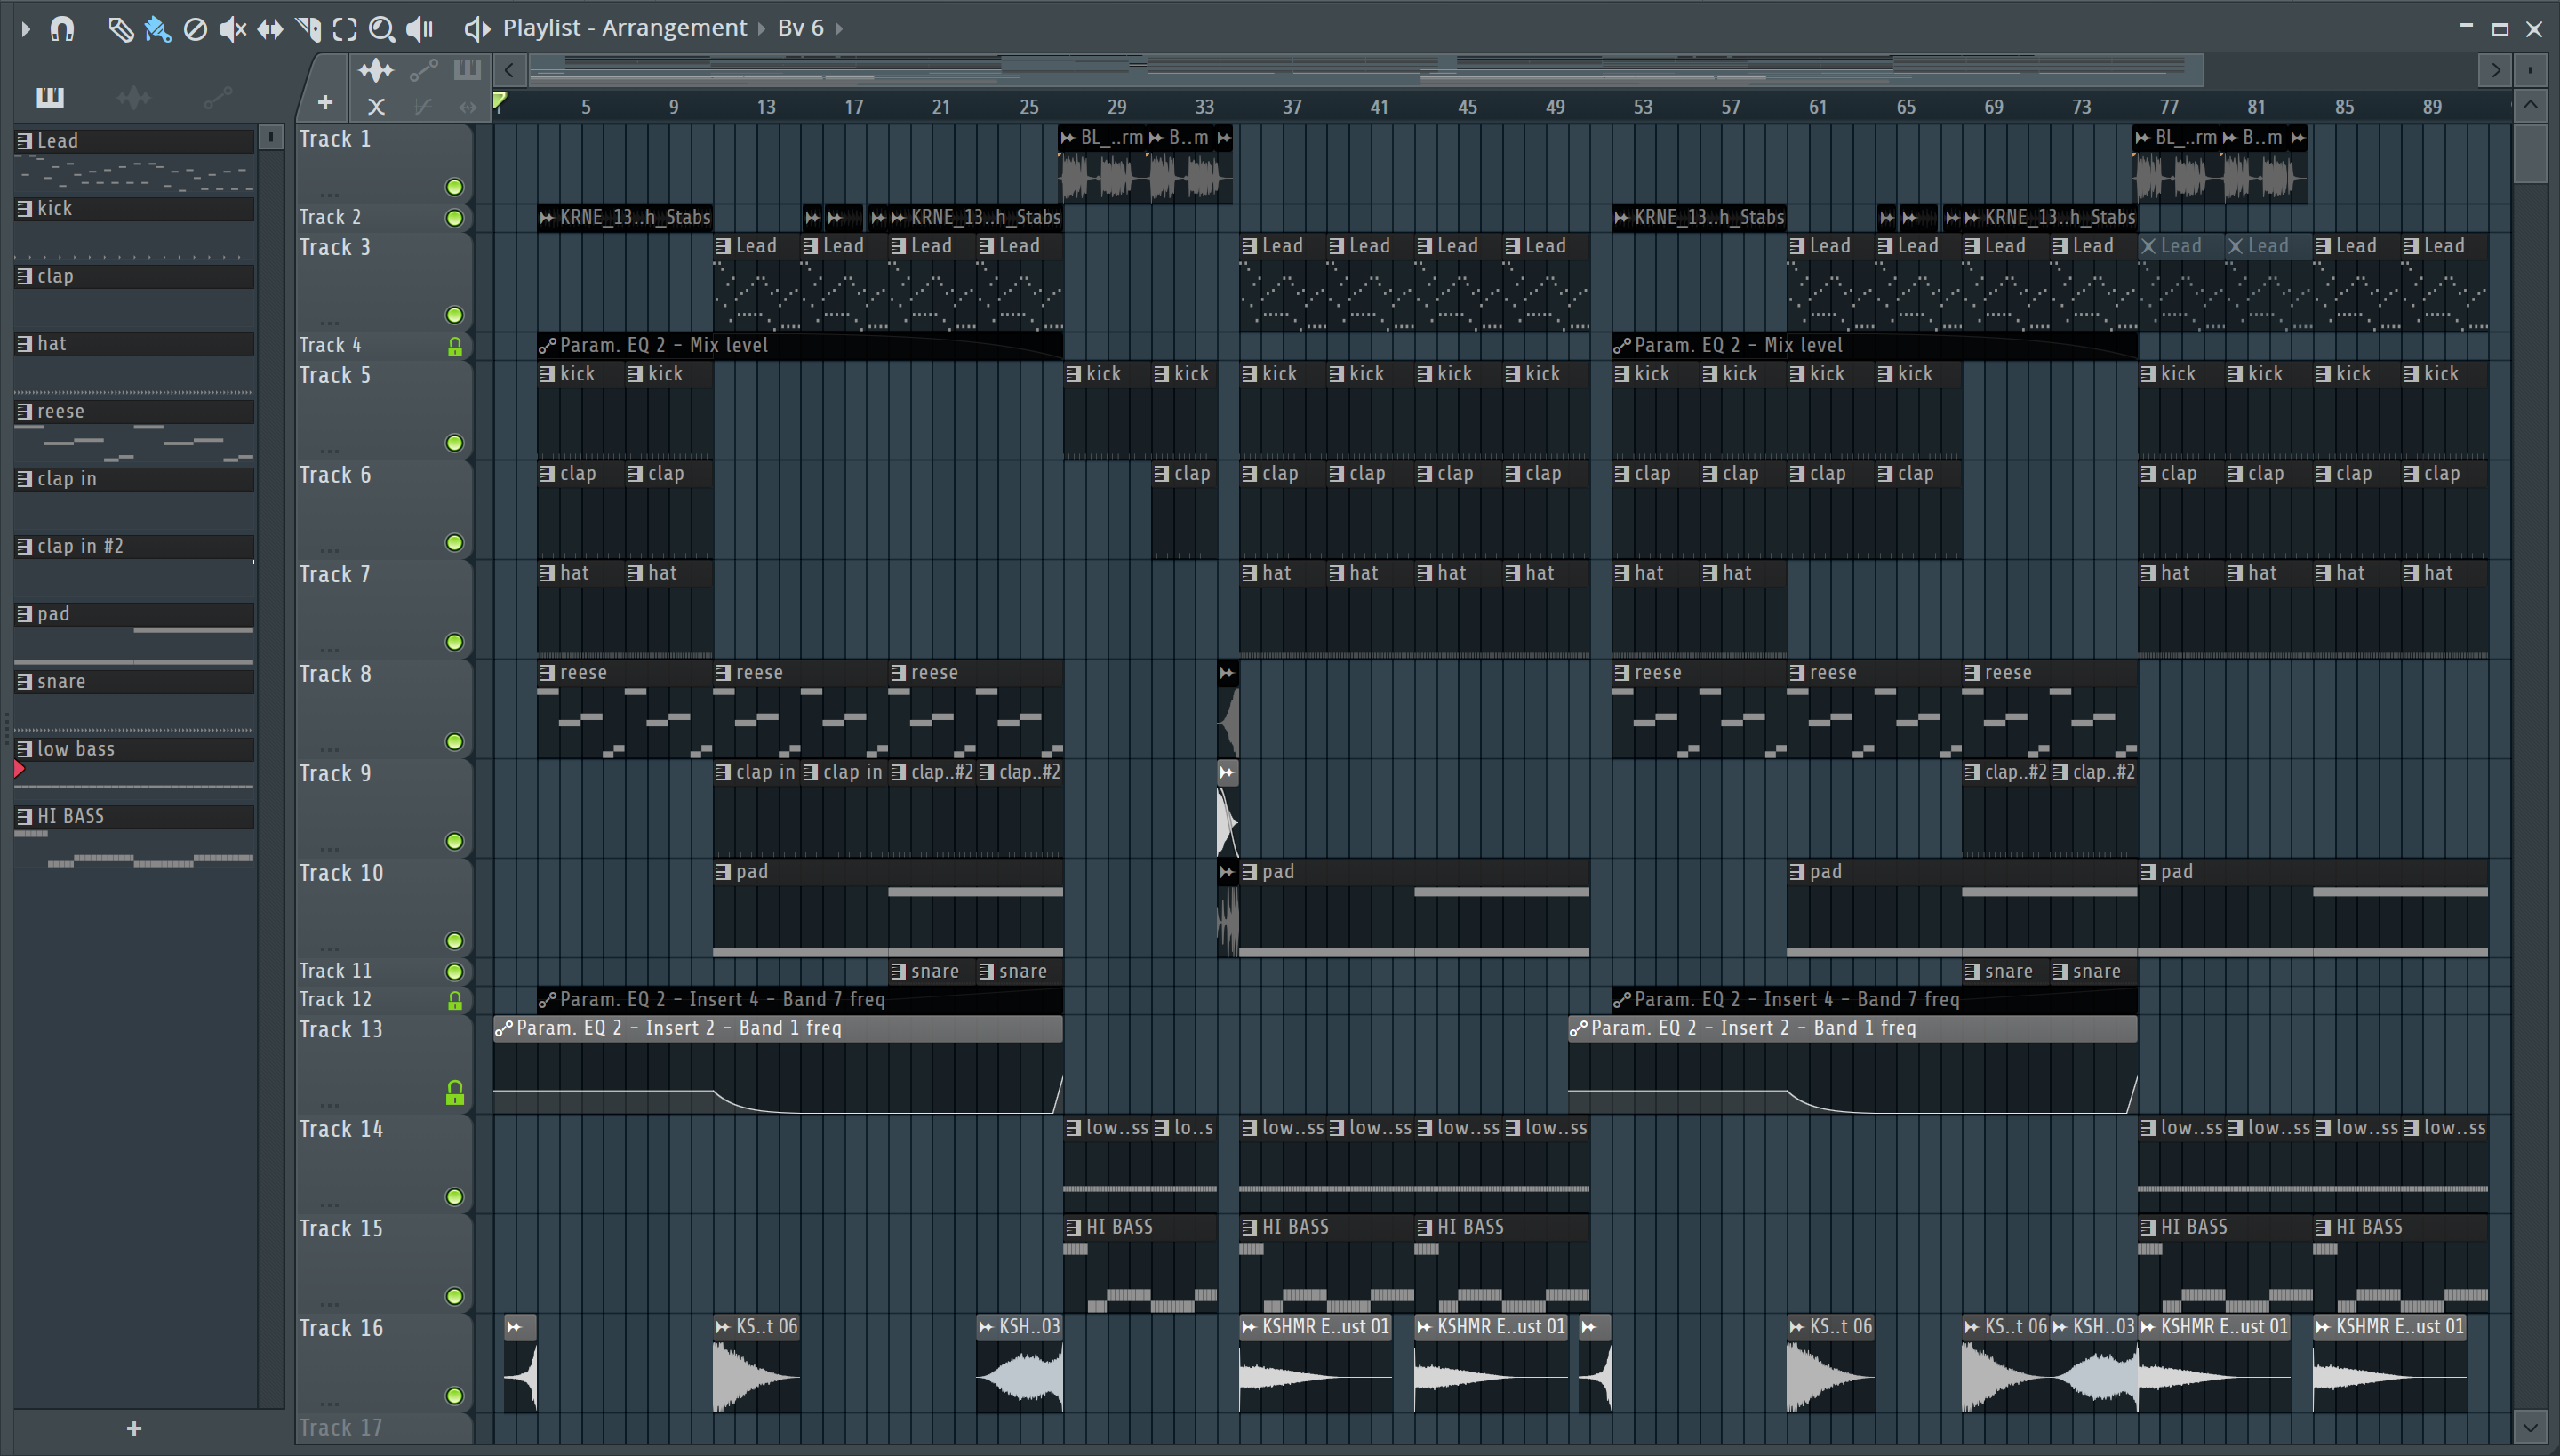This screenshot has height=1456, width=2560.
Task: Open Track 10 name label
Action: (341, 873)
